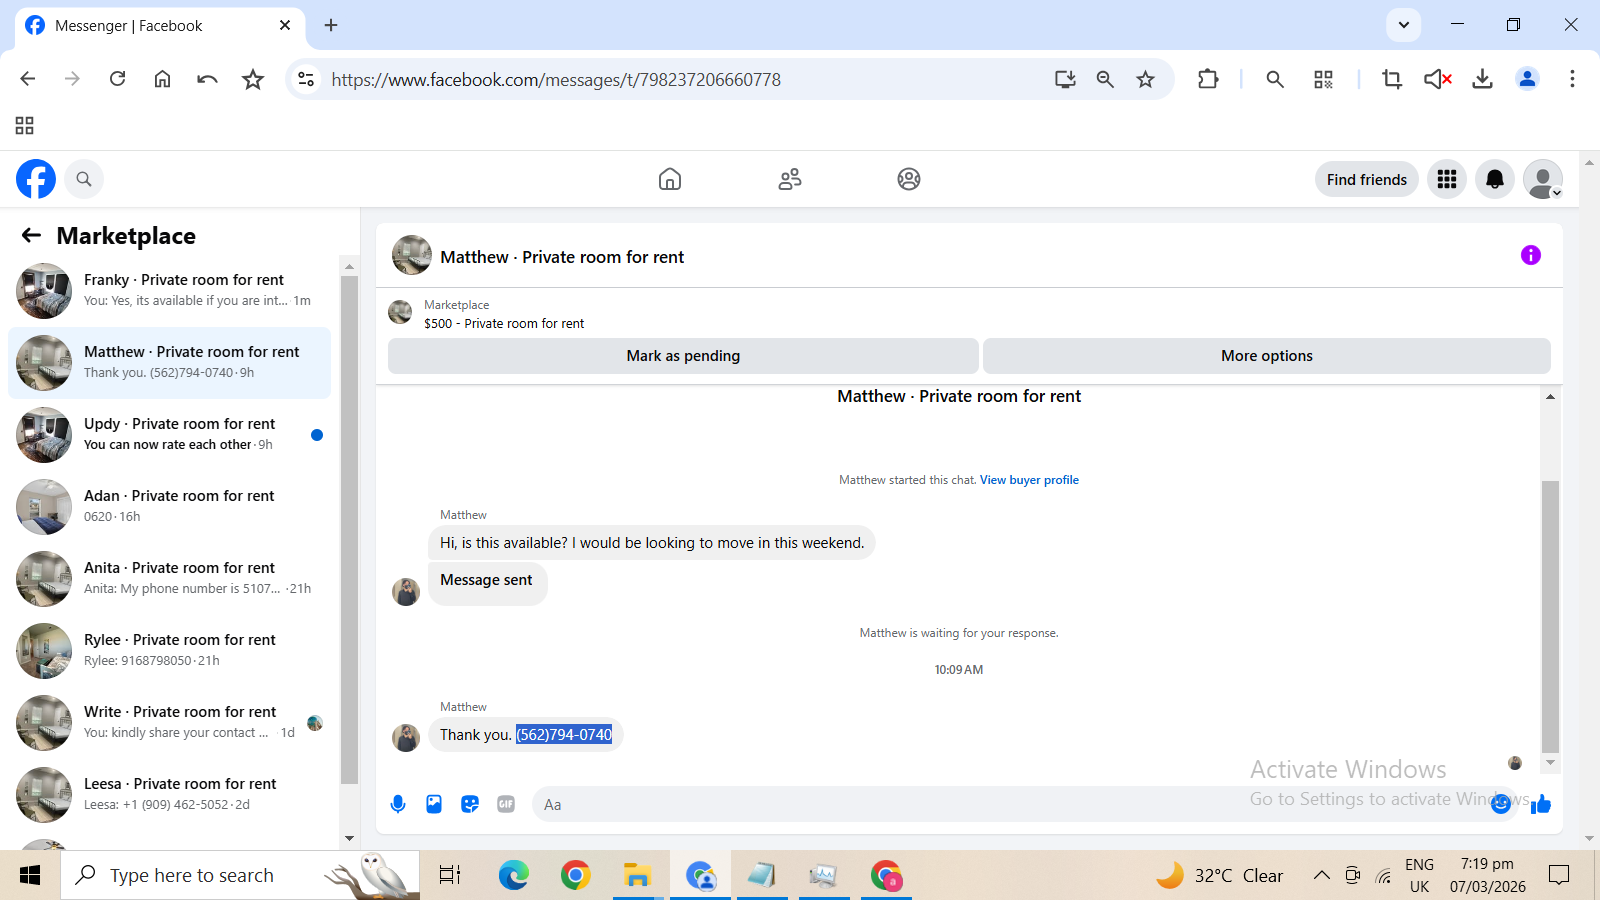Send a voice clip with microphone icon
Screen dimensions: 1600x900
[x=398, y=804]
